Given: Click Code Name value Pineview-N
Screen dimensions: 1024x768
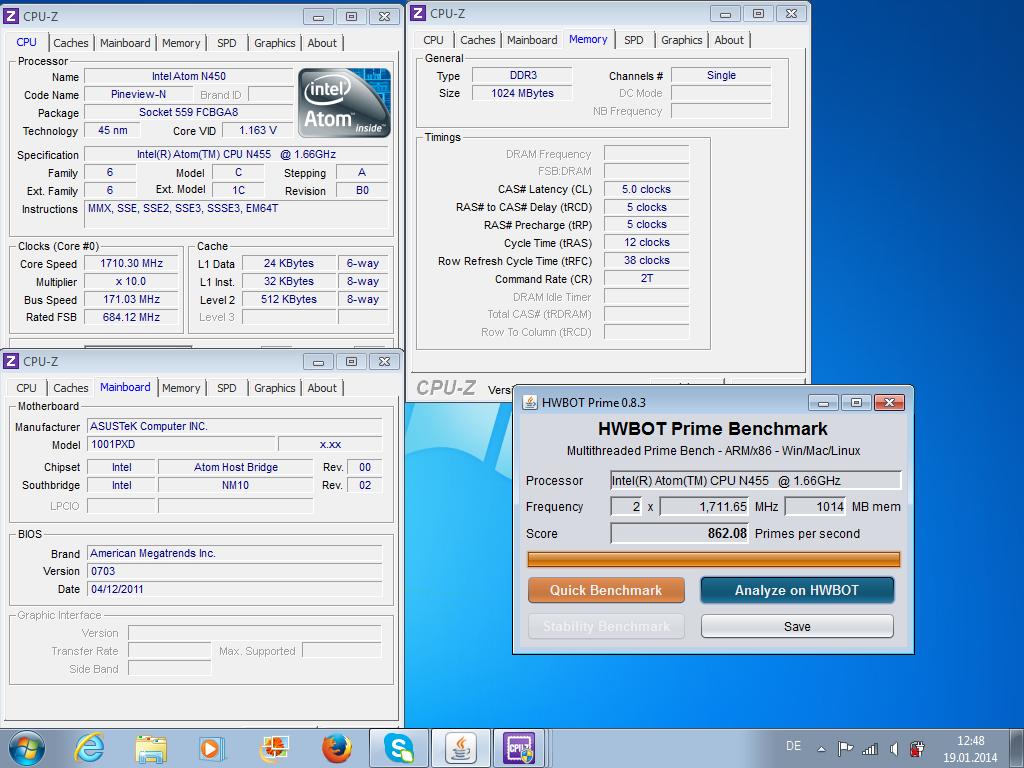Looking at the screenshot, I should coord(138,94).
